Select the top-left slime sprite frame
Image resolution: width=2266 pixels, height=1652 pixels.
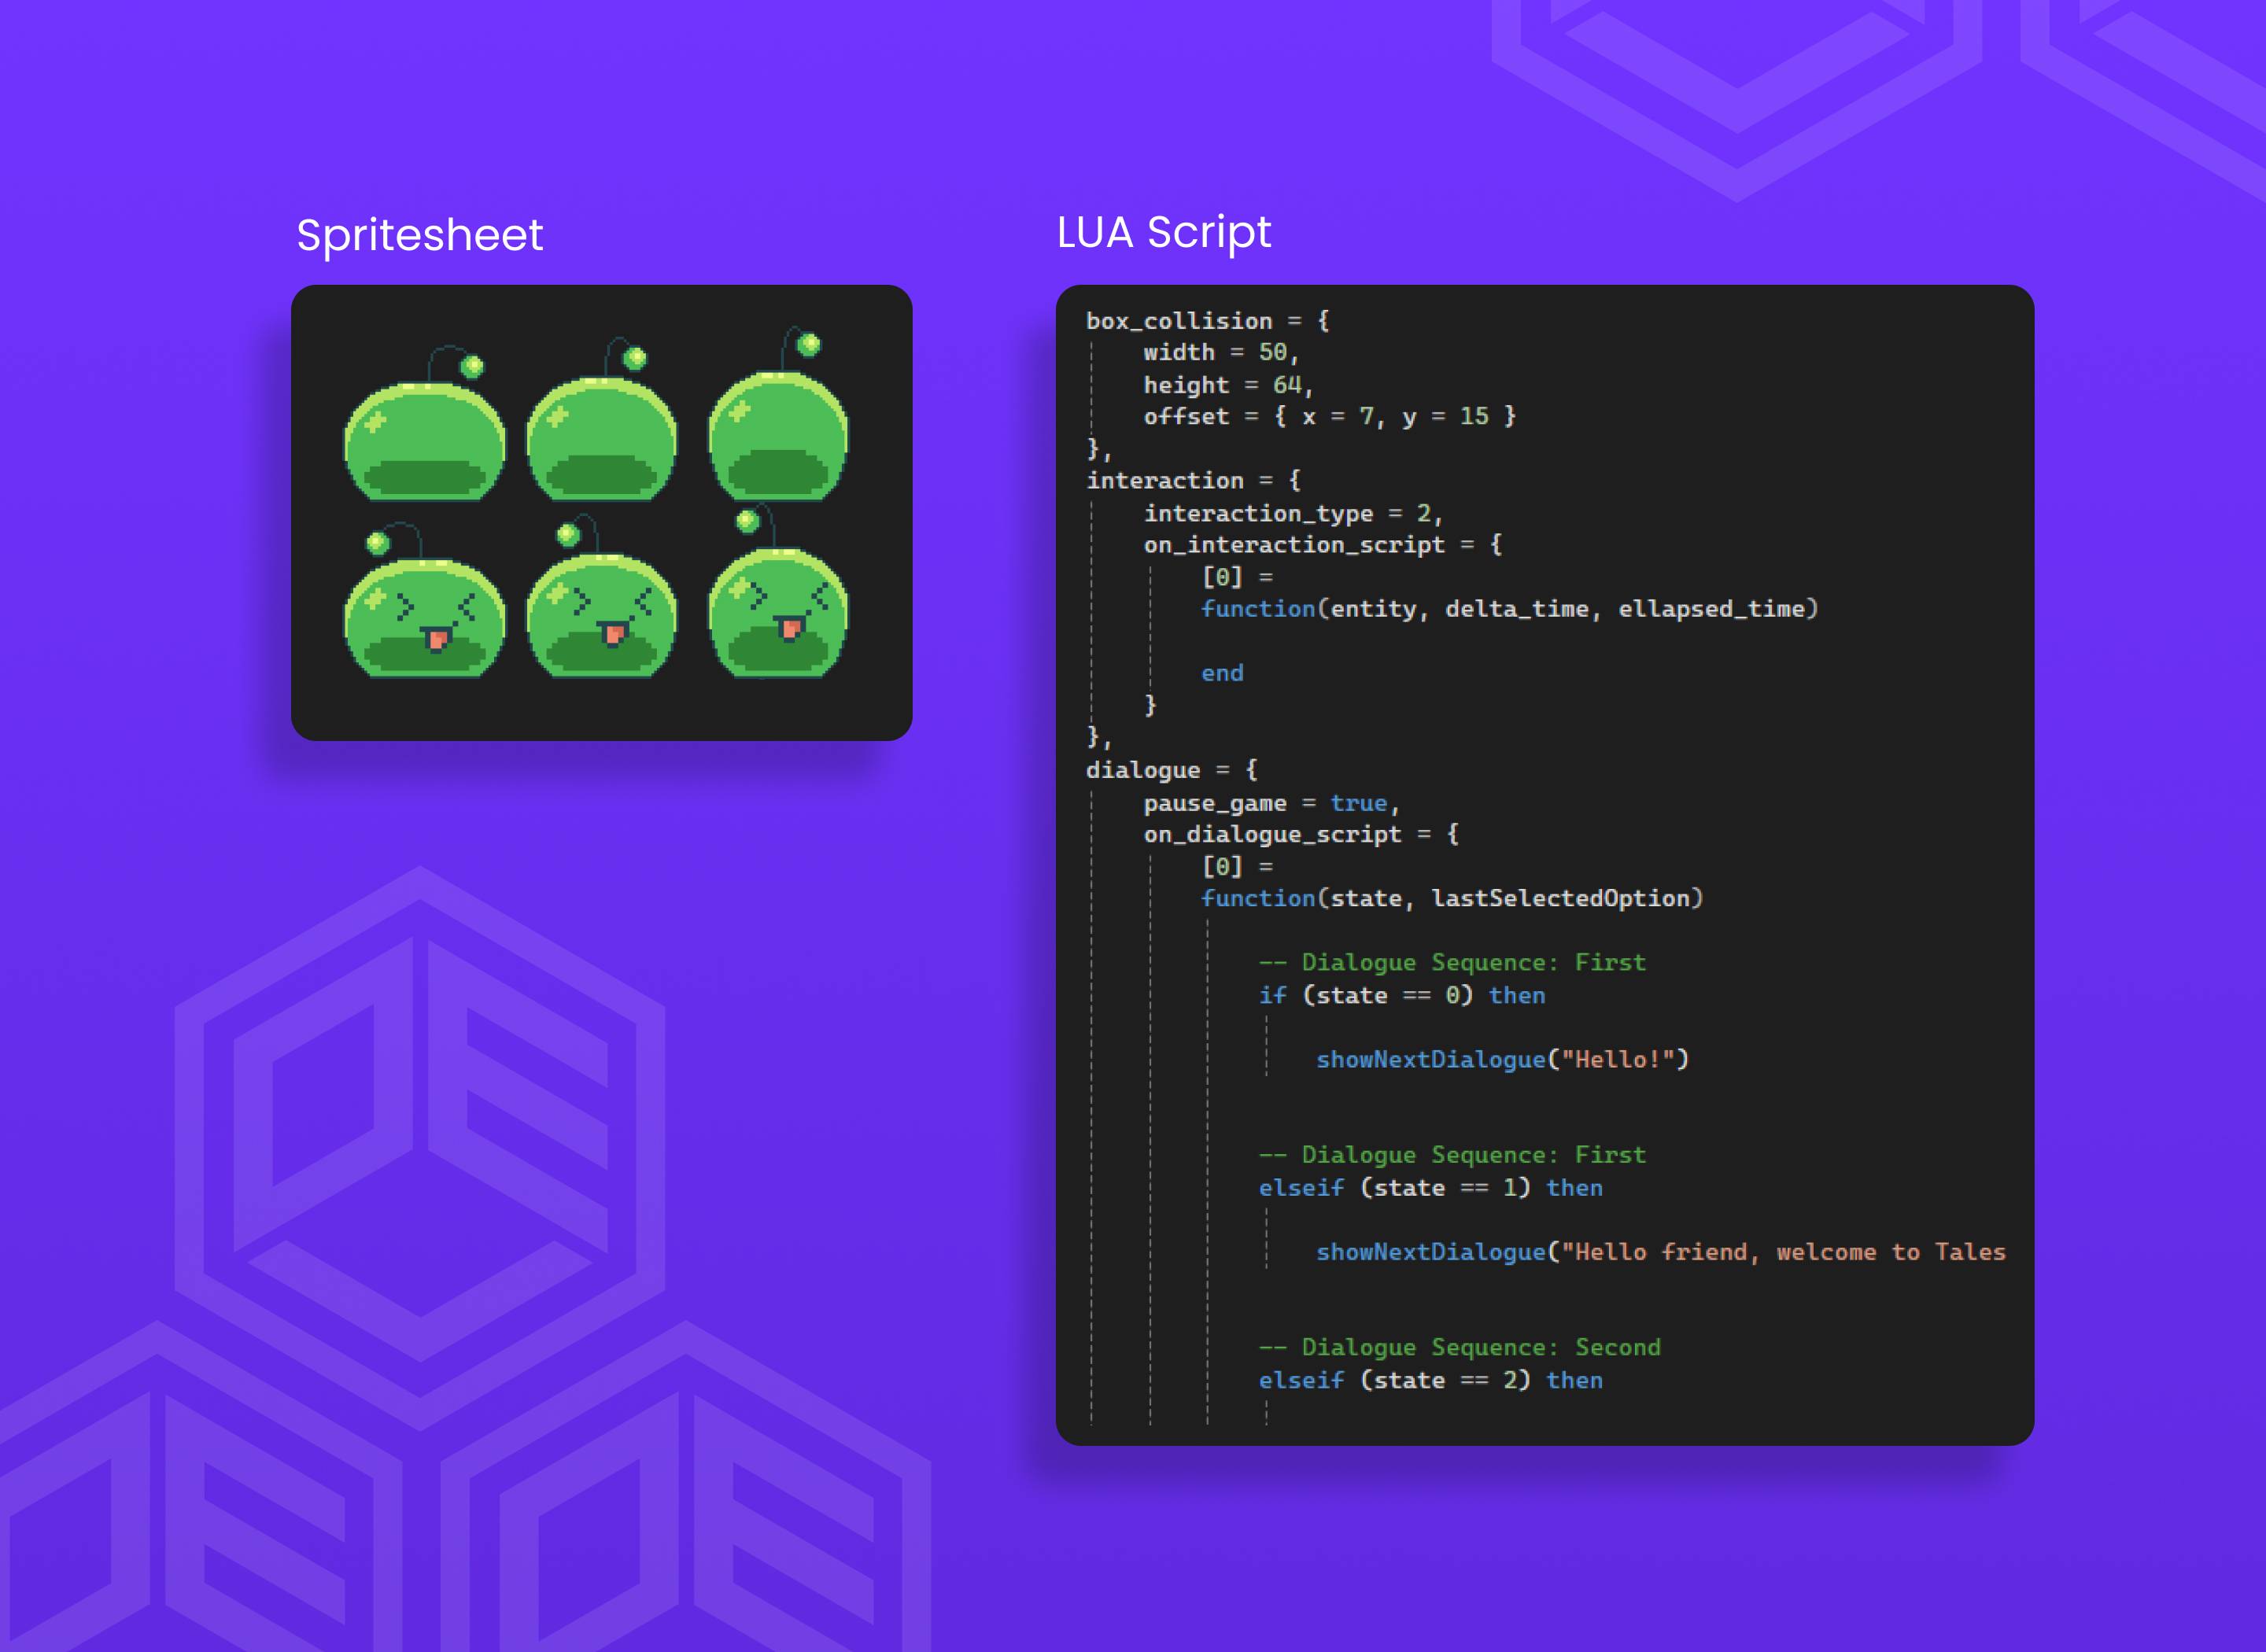(x=424, y=422)
